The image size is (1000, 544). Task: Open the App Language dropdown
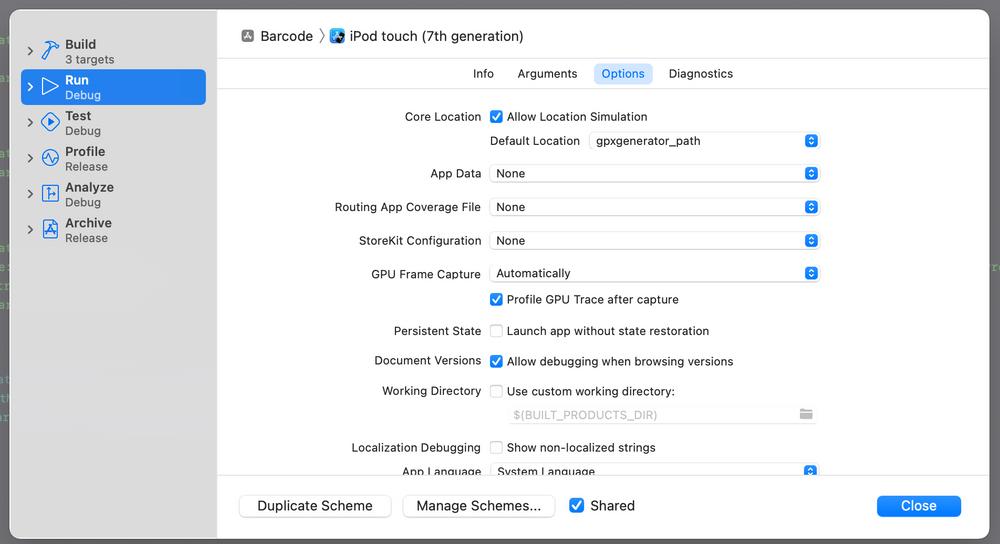[654, 471]
